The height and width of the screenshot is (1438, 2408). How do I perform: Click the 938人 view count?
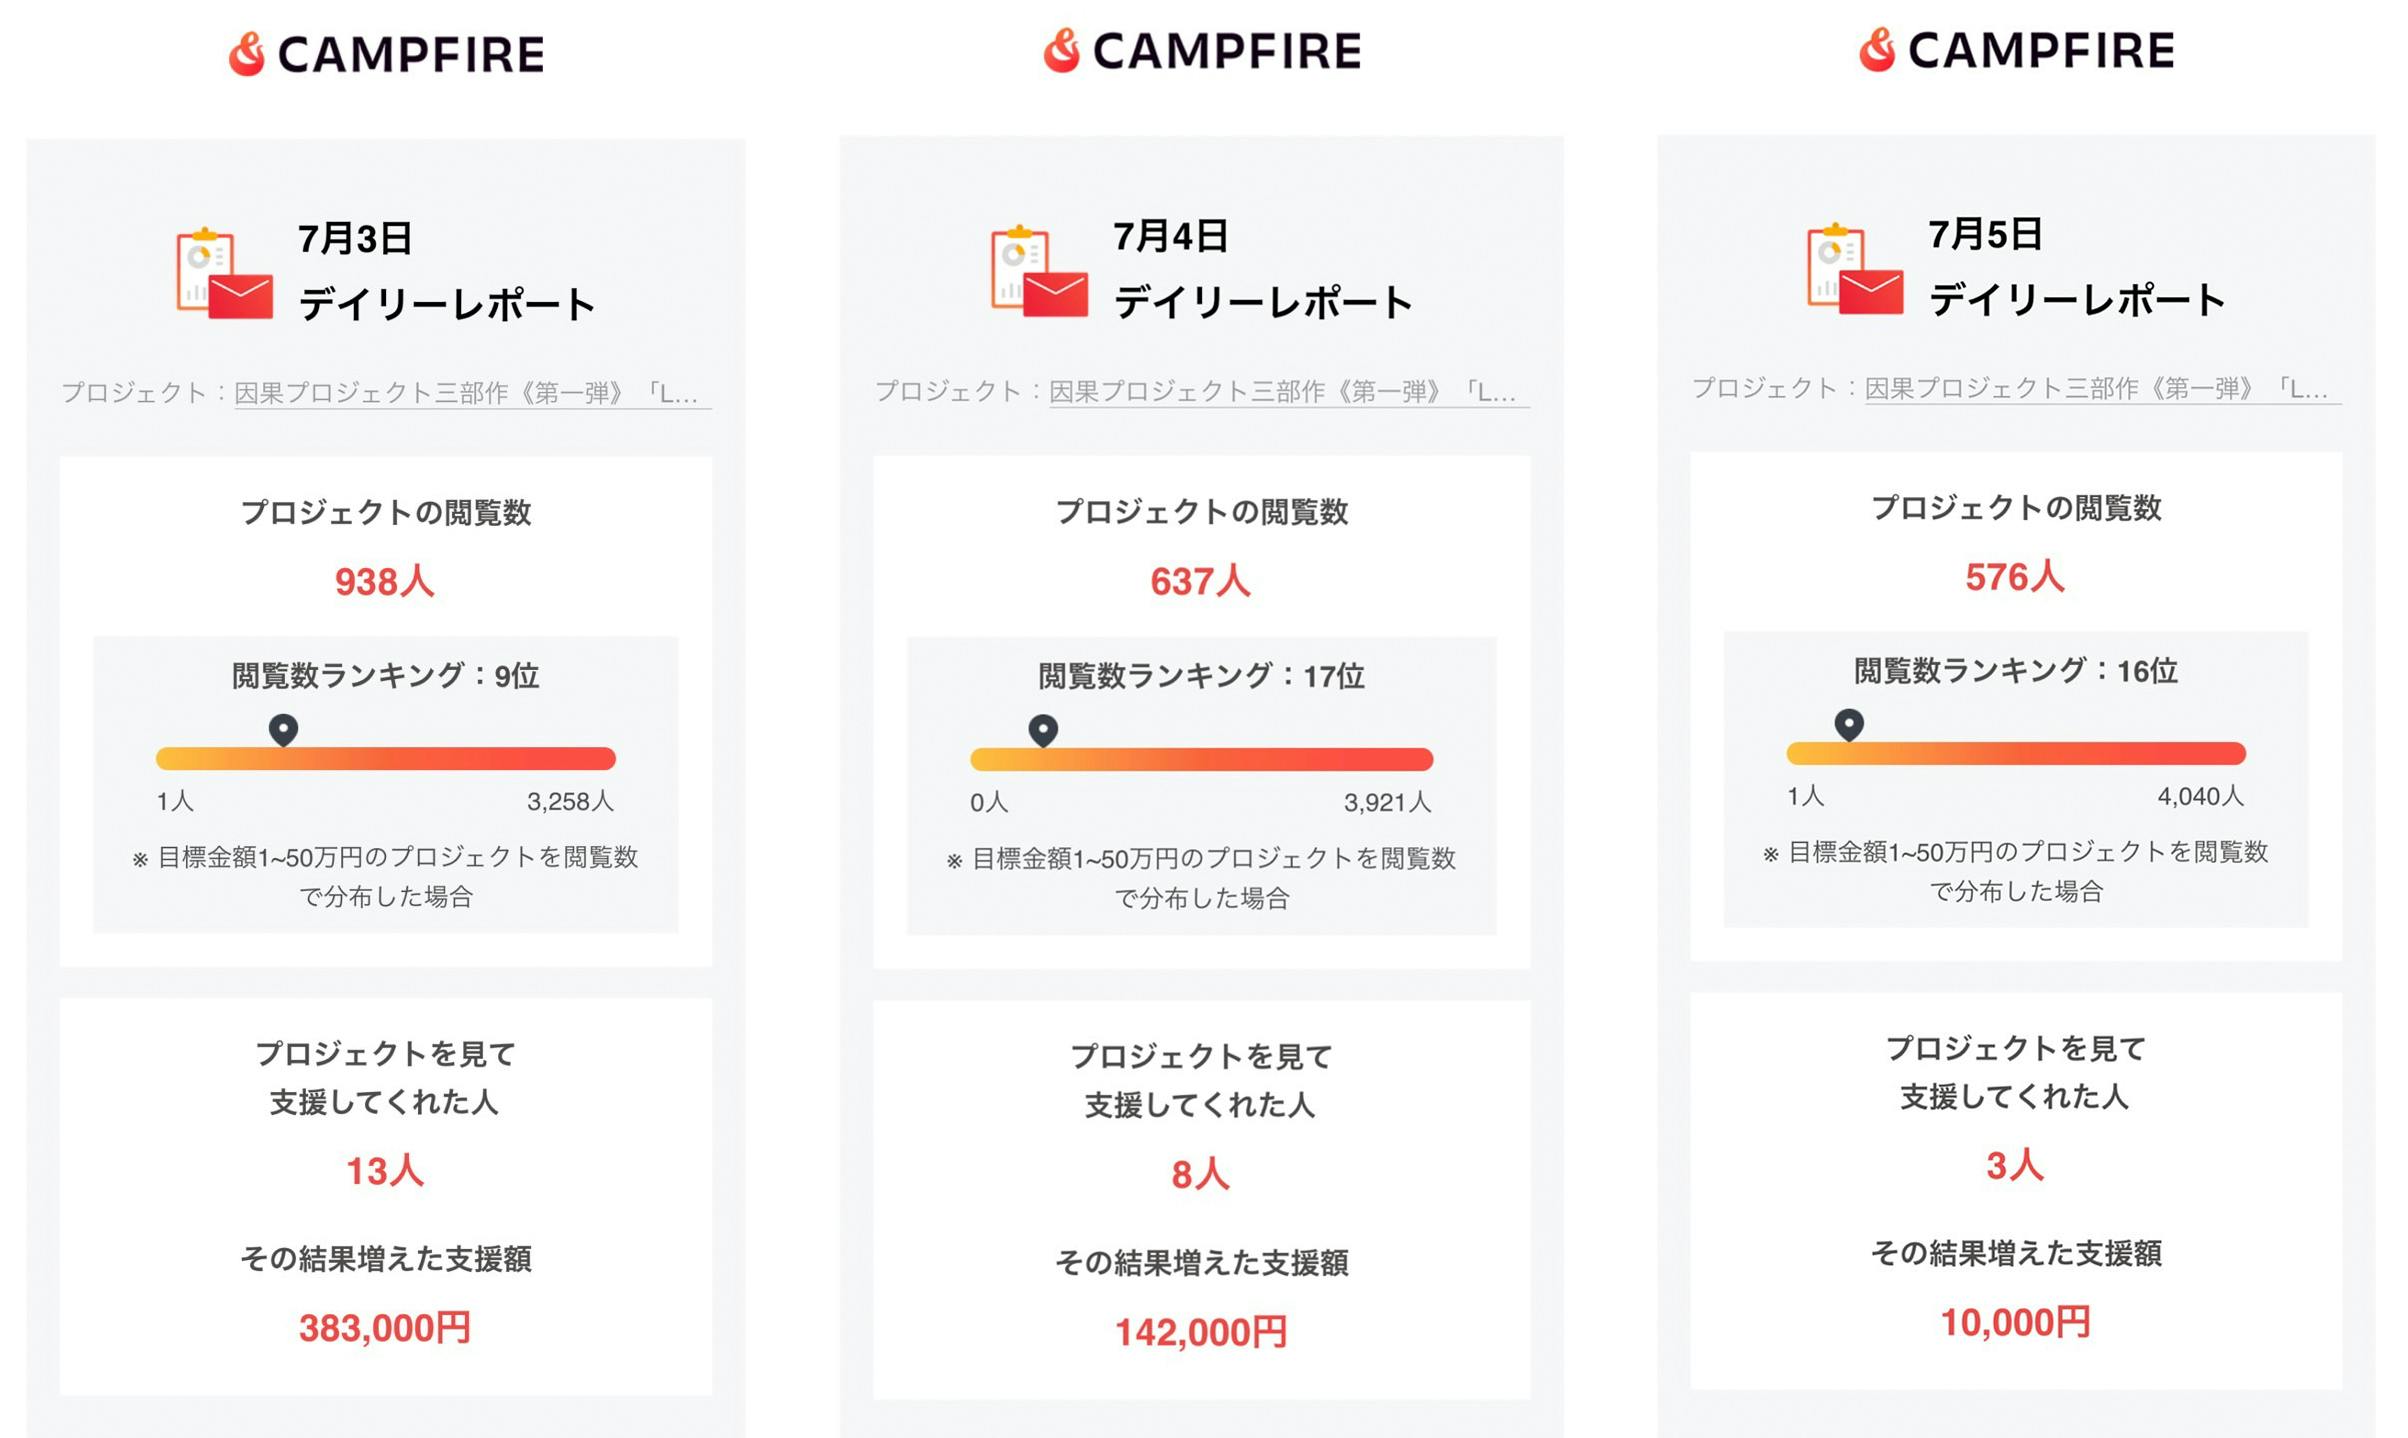[x=385, y=582]
